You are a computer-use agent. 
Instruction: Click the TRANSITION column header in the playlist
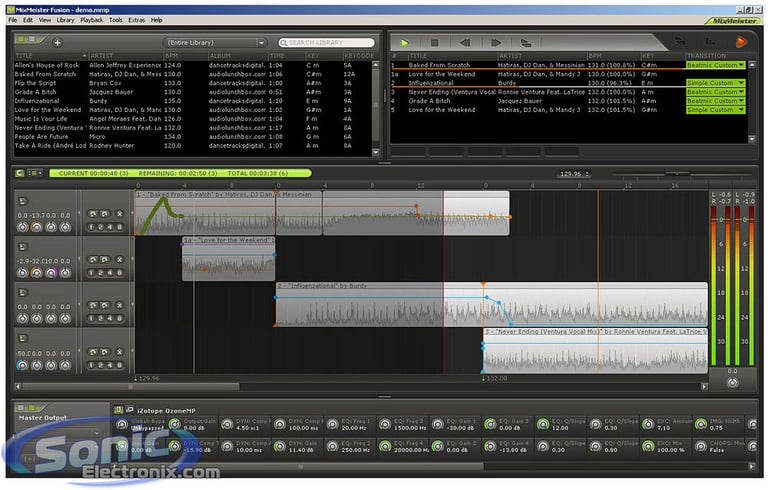coord(716,56)
